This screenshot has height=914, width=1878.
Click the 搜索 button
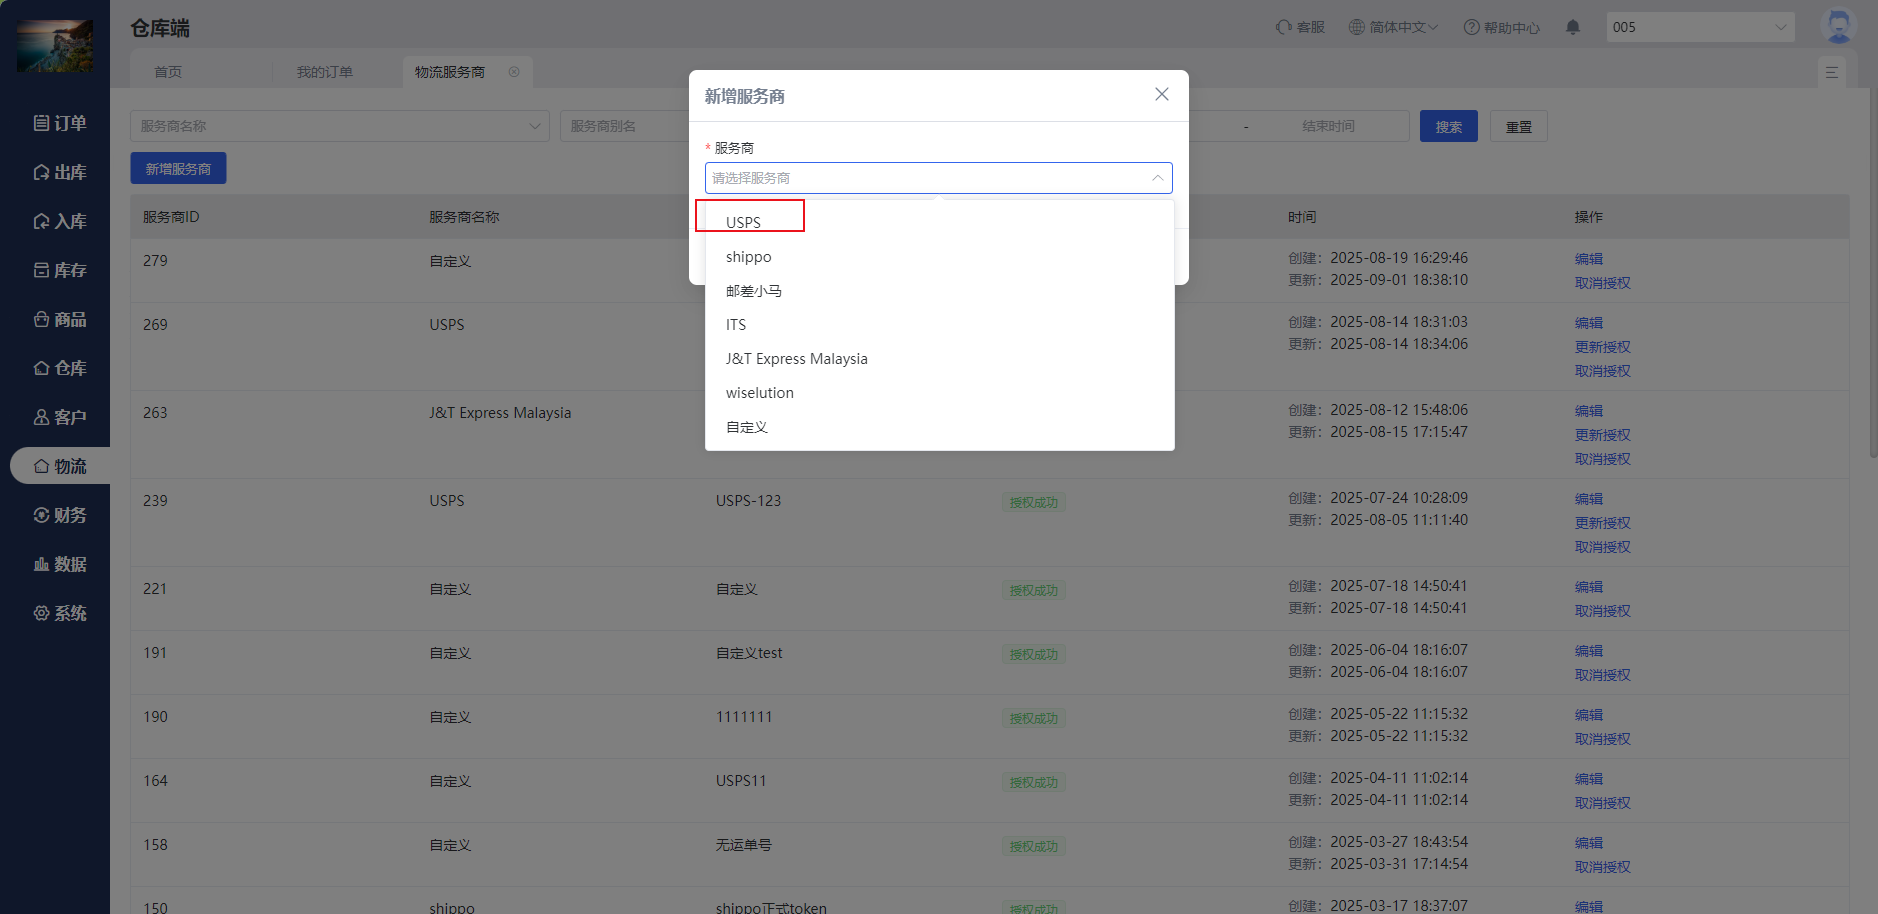[x=1448, y=126]
